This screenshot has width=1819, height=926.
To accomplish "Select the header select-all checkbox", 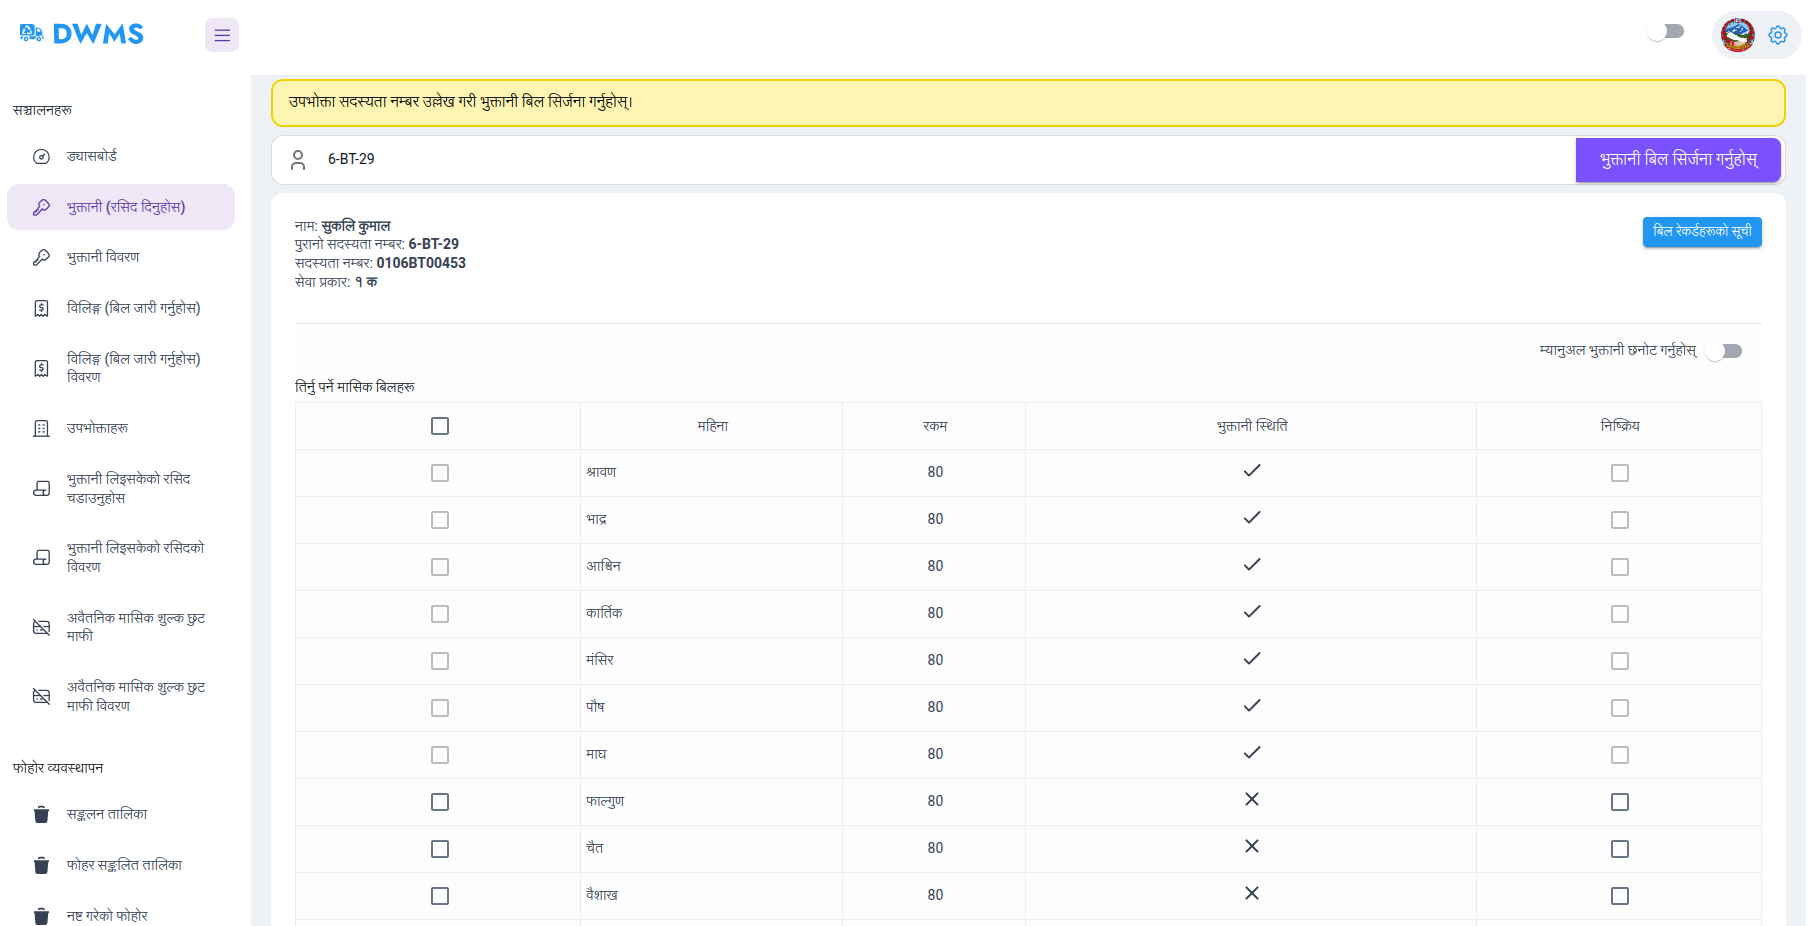I will tap(440, 425).
